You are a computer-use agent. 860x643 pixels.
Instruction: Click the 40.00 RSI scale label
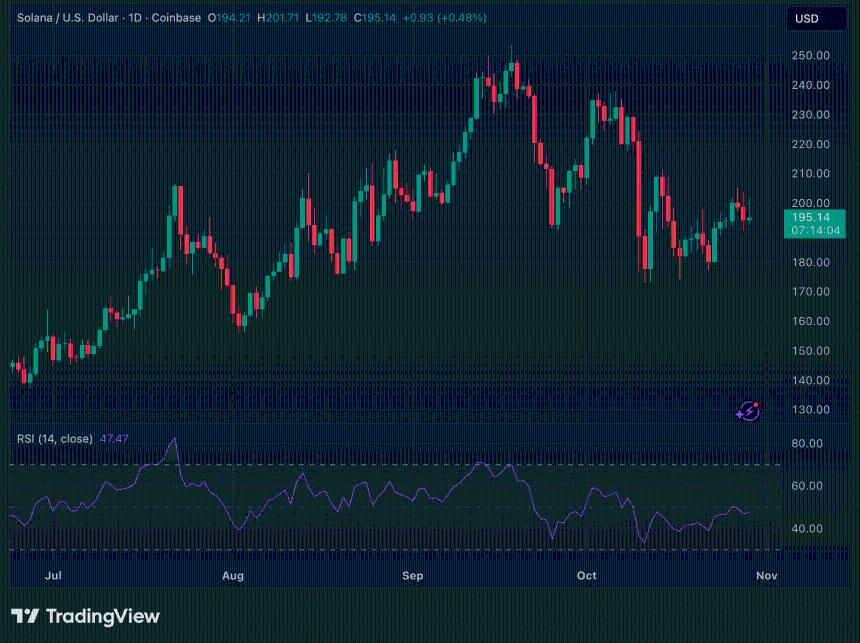[806, 528]
